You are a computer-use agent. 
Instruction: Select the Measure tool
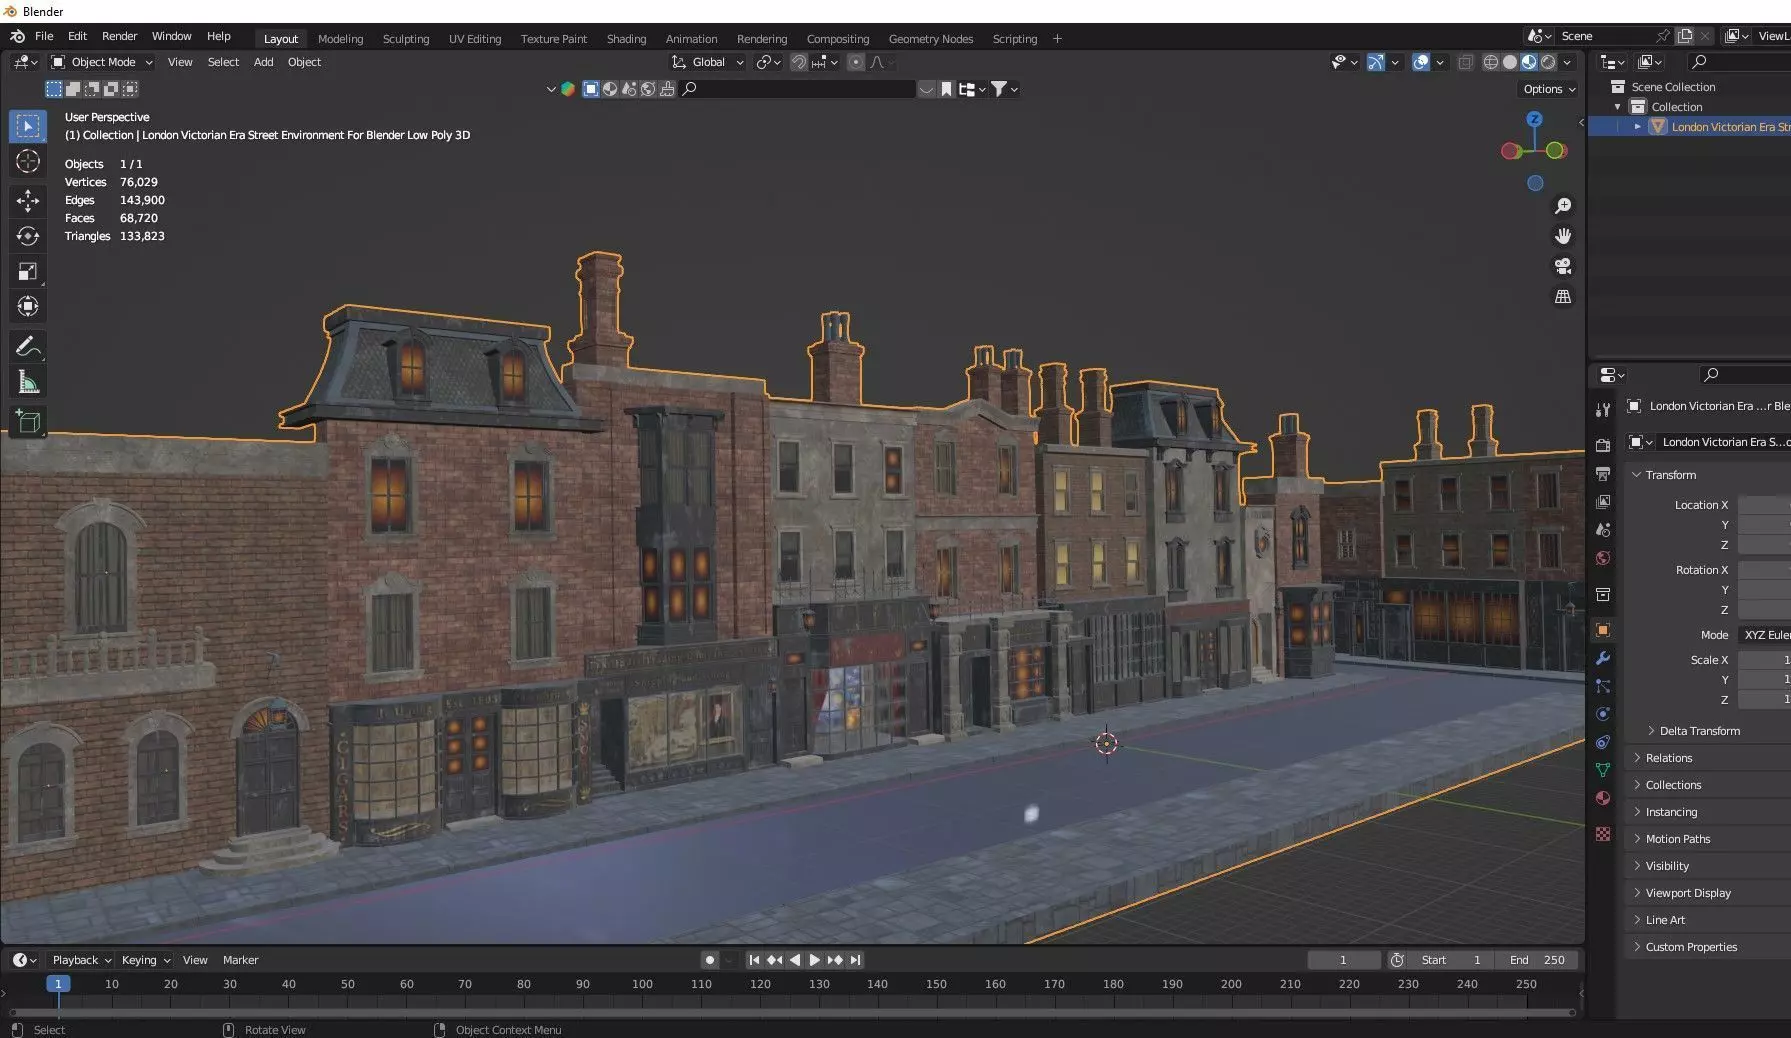pos(28,382)
